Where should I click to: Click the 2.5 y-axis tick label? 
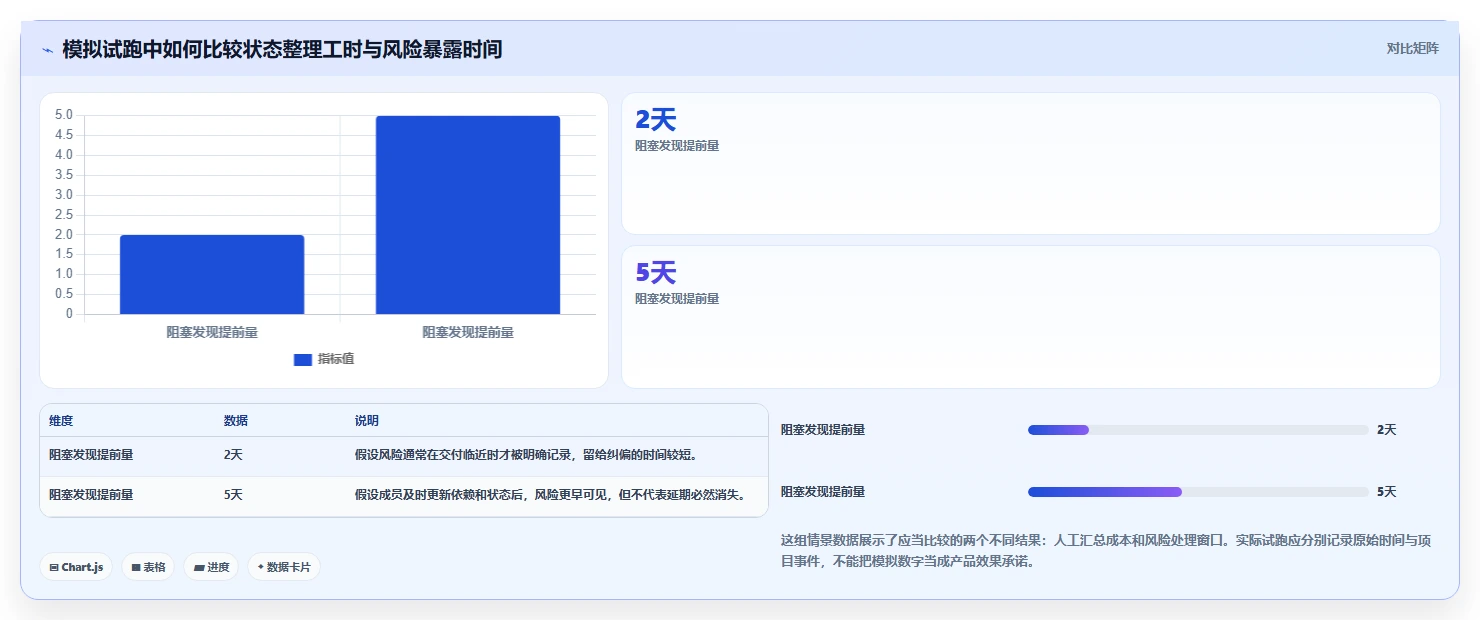pyautogui.click(x=63, y=214)
